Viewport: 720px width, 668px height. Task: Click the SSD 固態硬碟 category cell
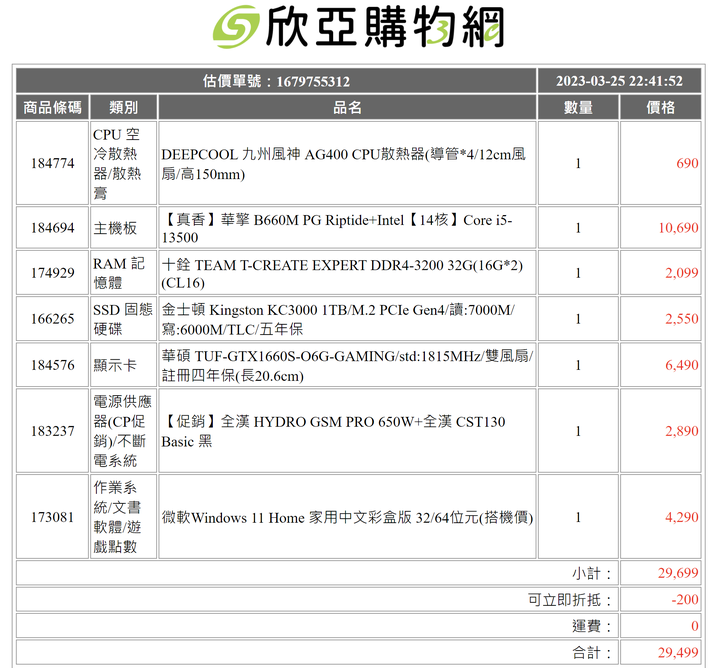pyautogui.click(x=122, y=319)
